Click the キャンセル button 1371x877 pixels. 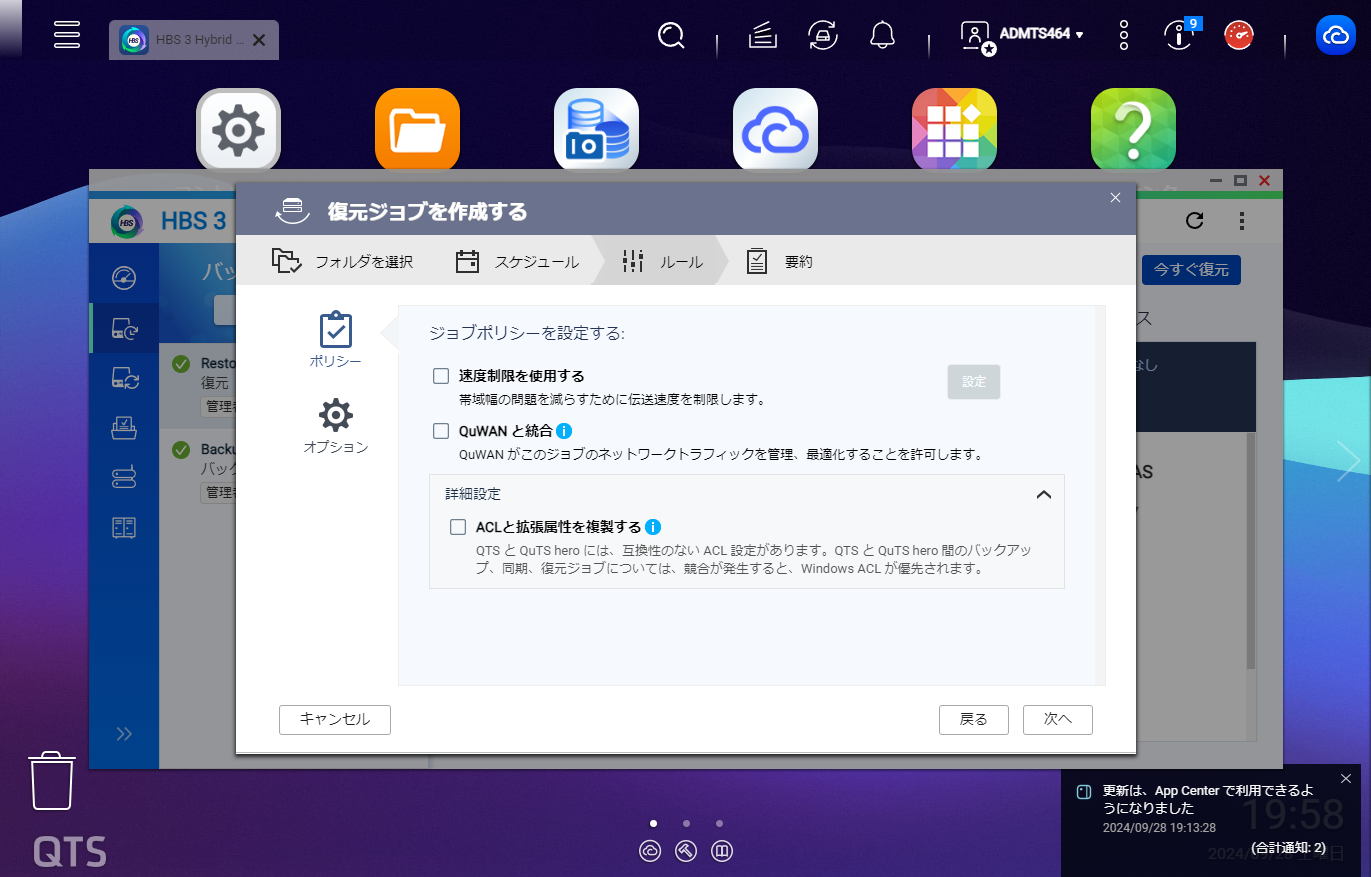(x=335, y=719)
